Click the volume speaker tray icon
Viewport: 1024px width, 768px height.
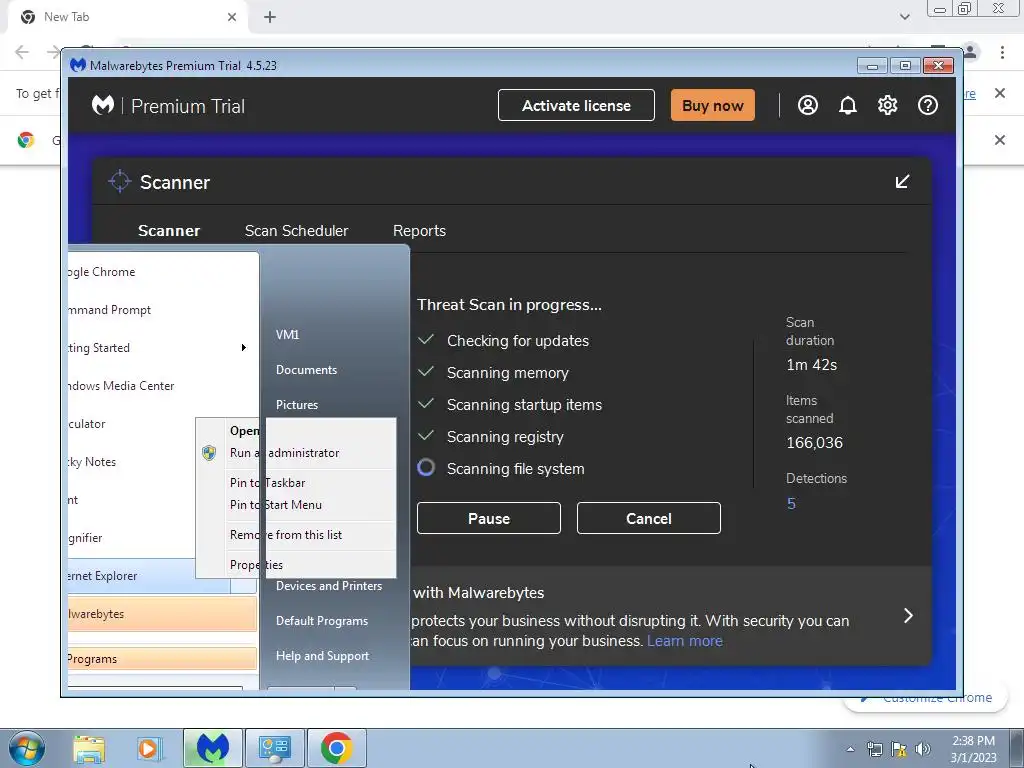coord(923,749)
